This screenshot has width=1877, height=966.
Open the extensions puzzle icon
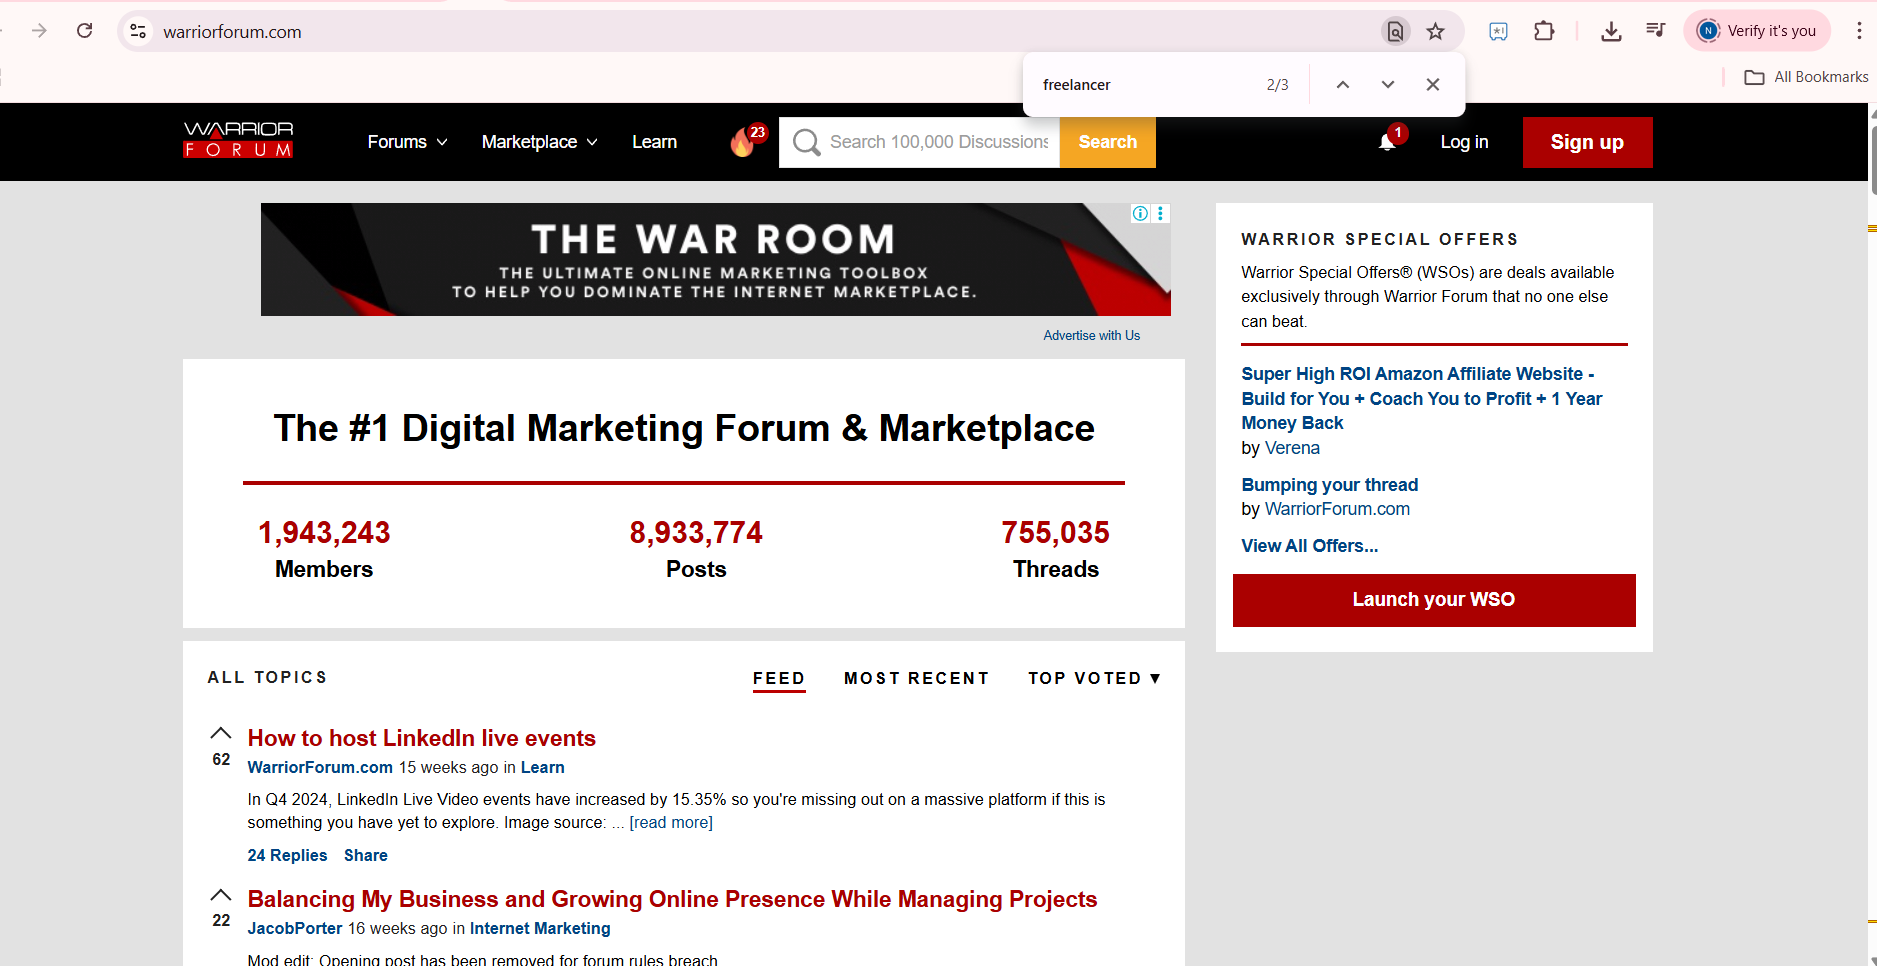click(1544, 31)
